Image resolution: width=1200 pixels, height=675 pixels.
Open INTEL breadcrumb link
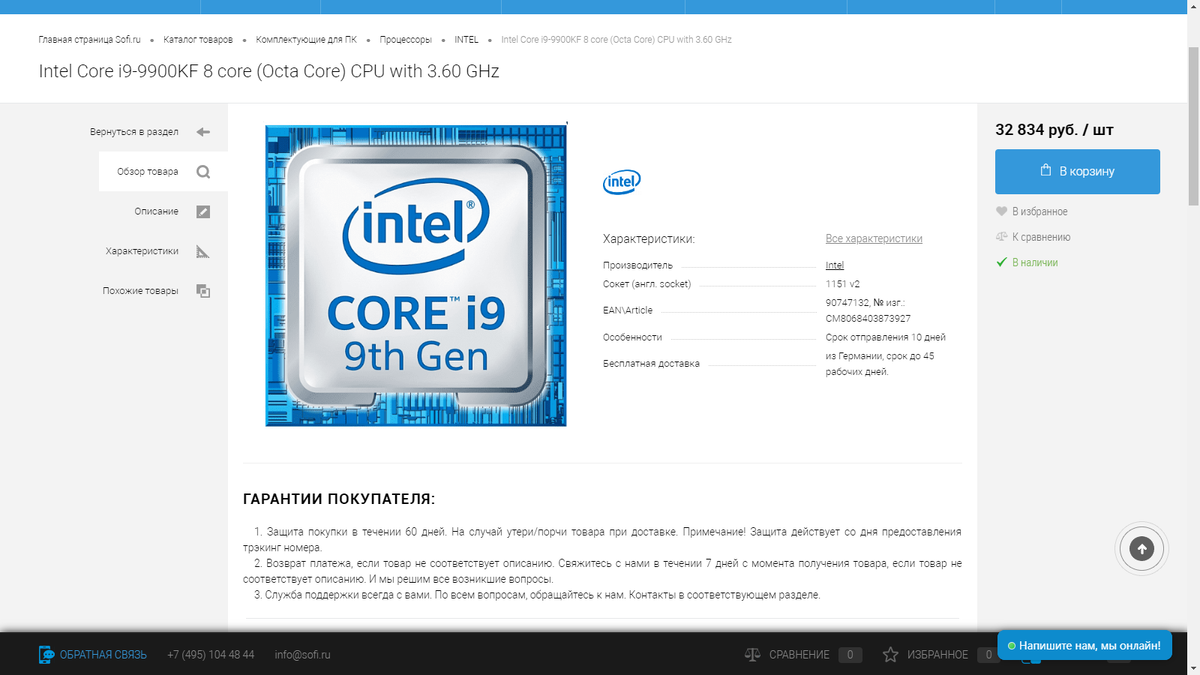point(466,40)
